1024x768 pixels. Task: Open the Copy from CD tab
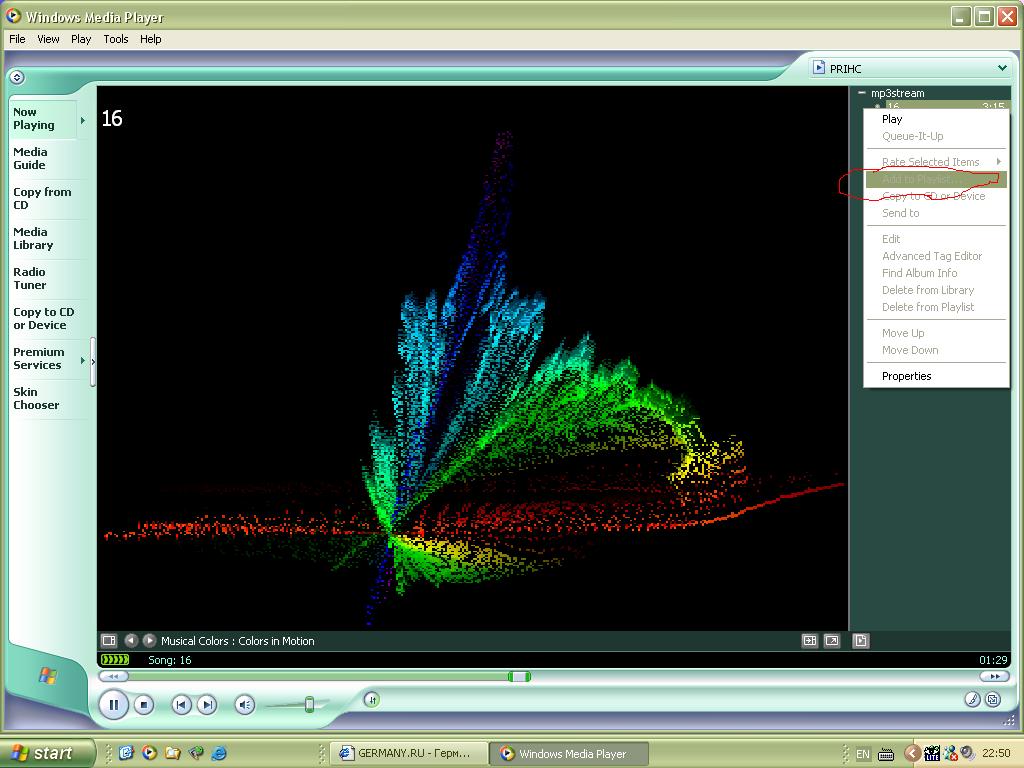tap(42, 199)
